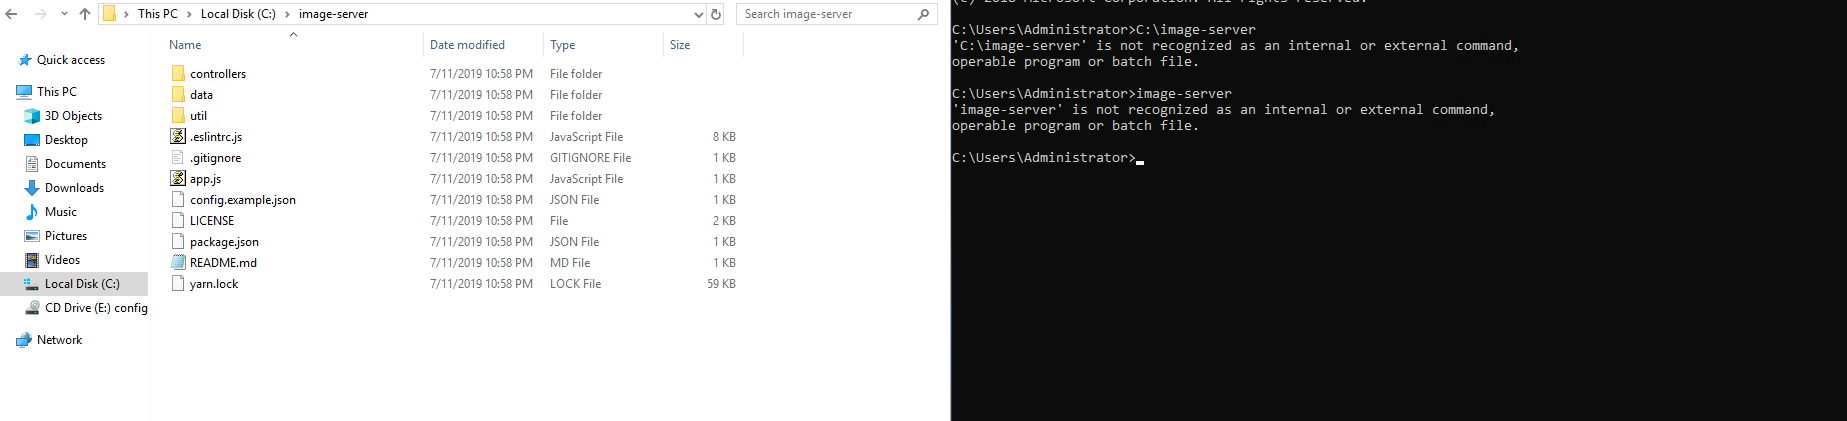Click the Back navigation arrow
Viewport: 1847px width, 421px height.
pos(11,14)
